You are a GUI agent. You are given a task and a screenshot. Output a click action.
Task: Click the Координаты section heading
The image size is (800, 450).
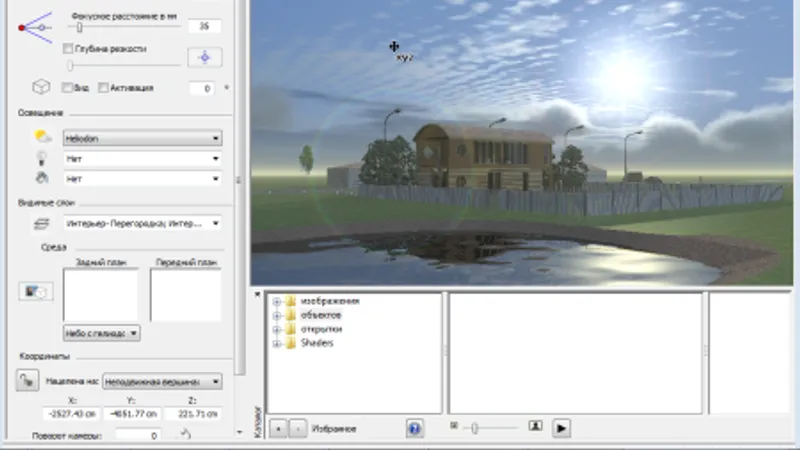pos(44,356)
